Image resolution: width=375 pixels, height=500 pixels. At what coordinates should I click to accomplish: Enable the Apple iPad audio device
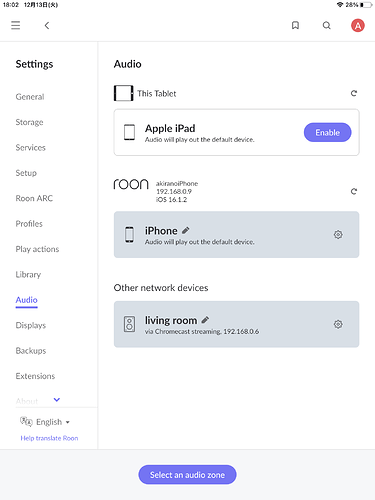327,132
